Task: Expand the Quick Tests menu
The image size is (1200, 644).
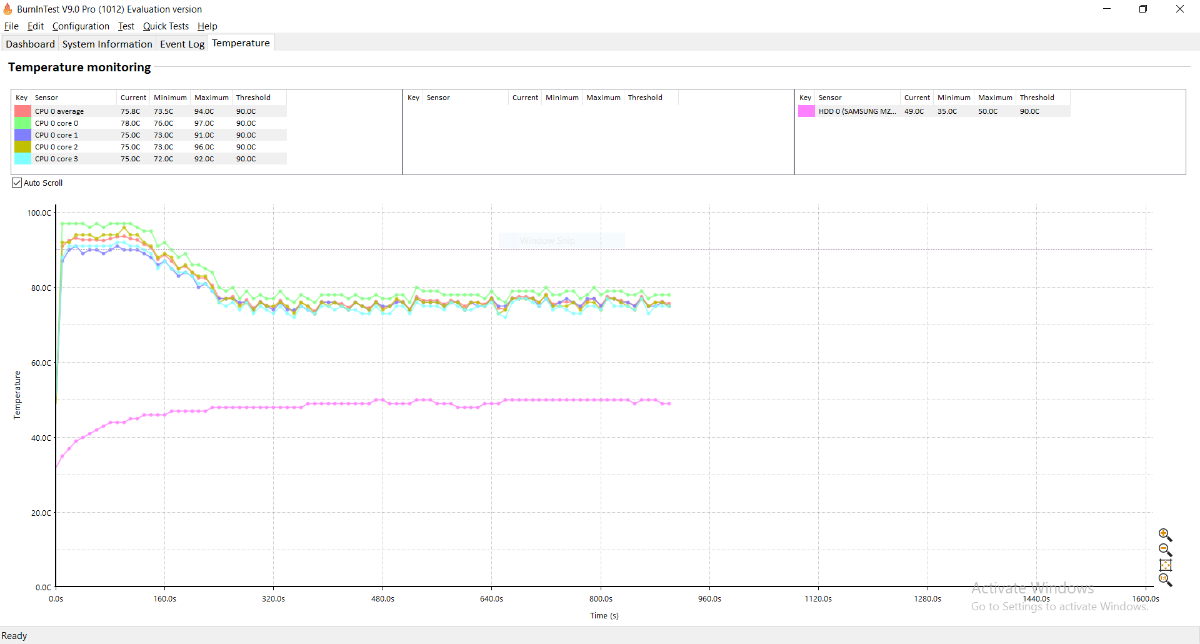Action: tap(165, 26)
